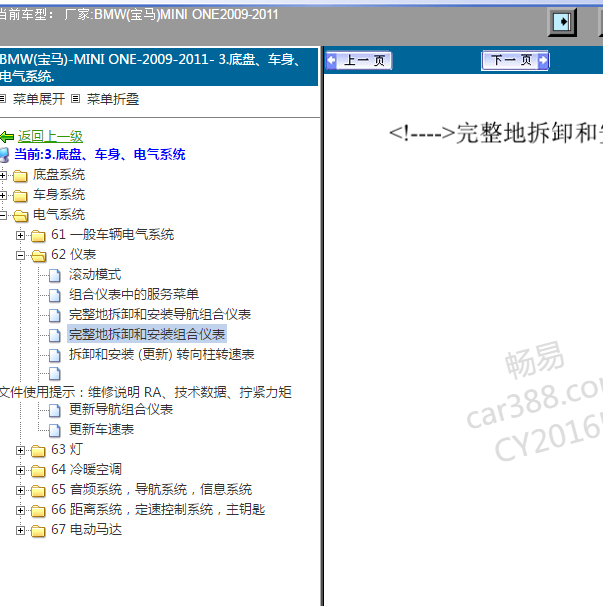Open 拆卸和安装 (更新) 转向柱转速表 document
This screenshot has width=603, height=606.
(x=162, y=354)
